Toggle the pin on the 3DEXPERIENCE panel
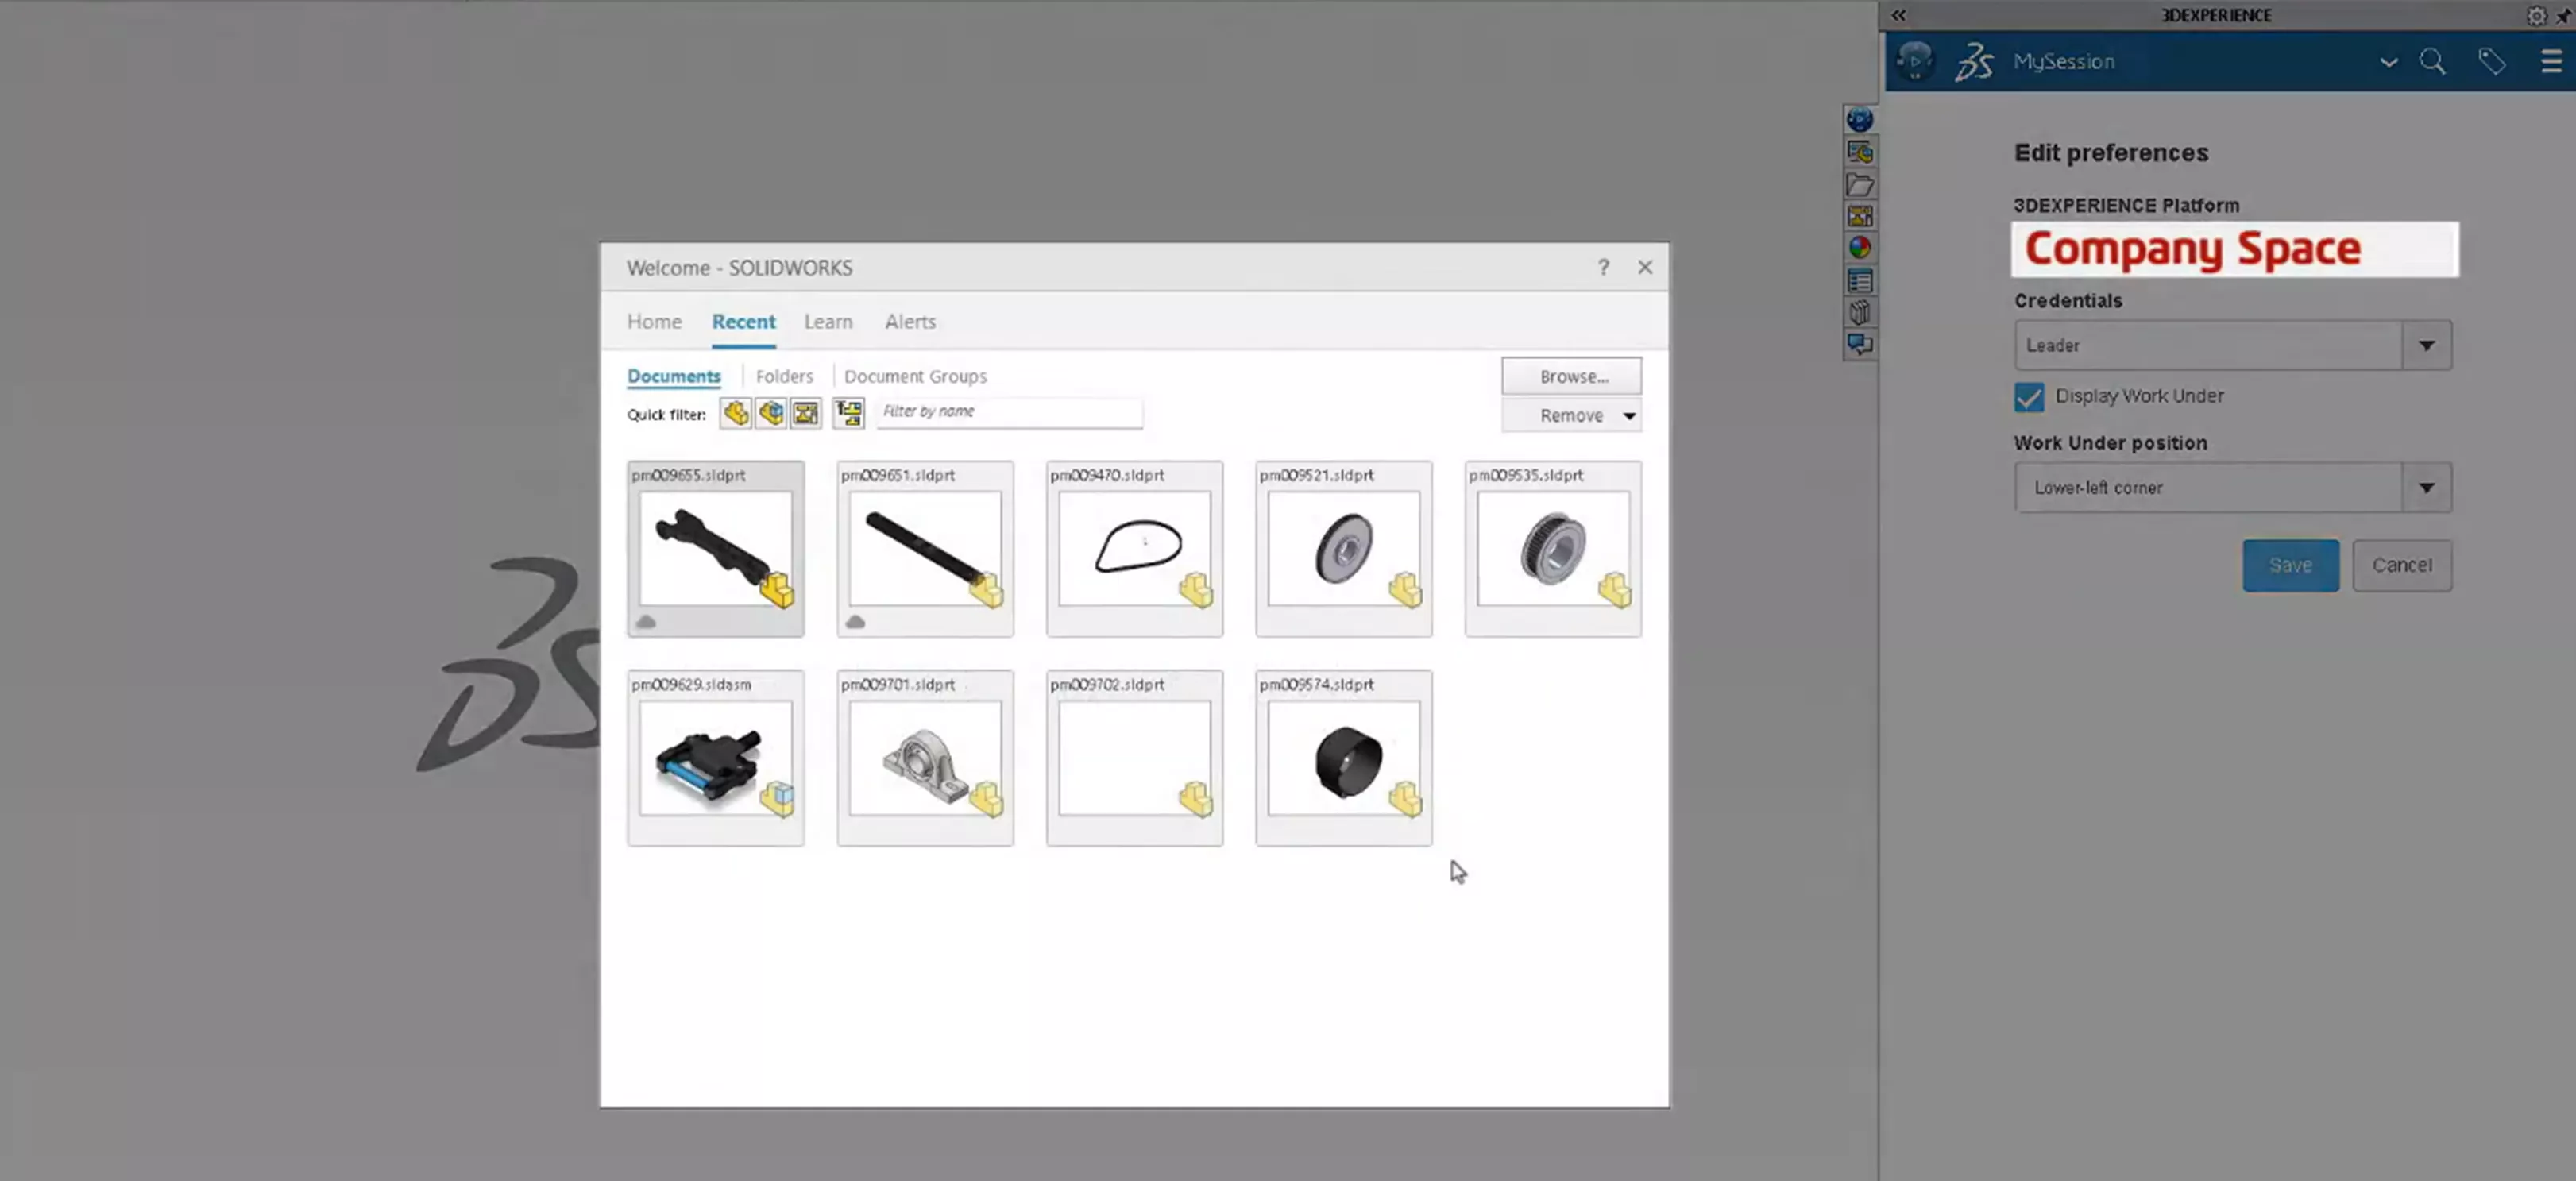Image resolution: width=2576 pixels, height=1181 pixels. [2565, 15]
